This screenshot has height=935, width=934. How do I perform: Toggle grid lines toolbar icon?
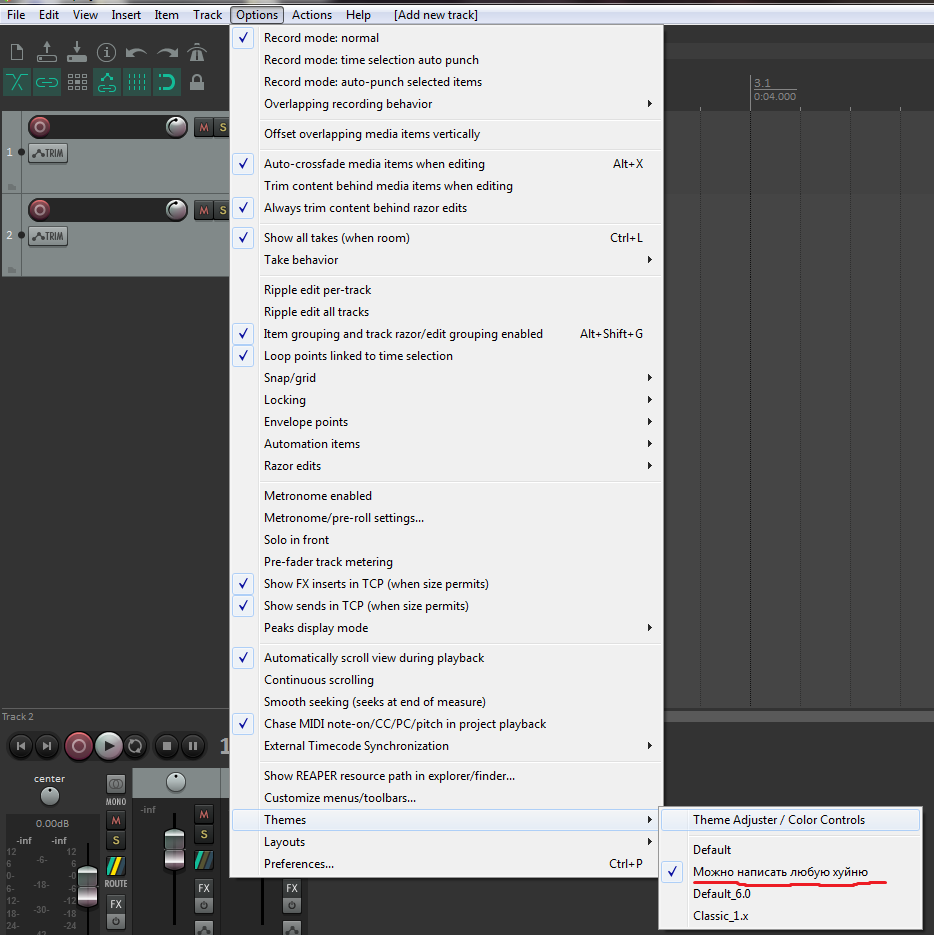137,82
